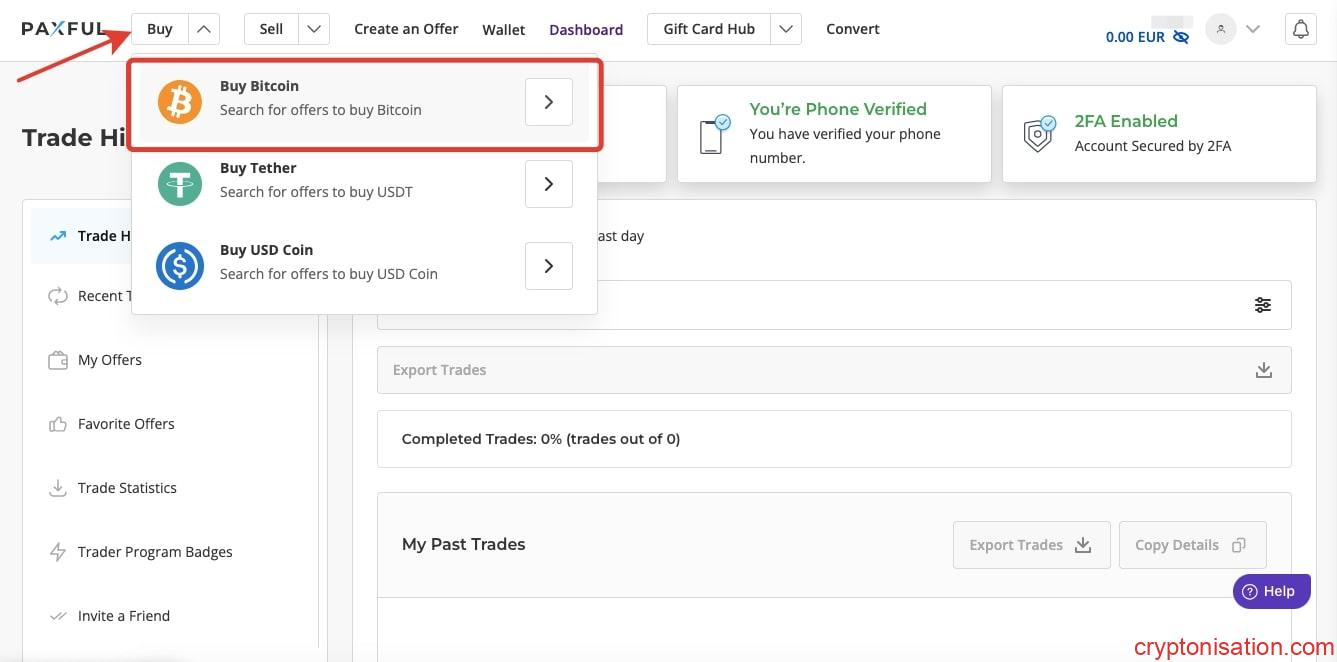Open the filter sliders icon
Viewport: 1337px width, 662px height.
1263,305
